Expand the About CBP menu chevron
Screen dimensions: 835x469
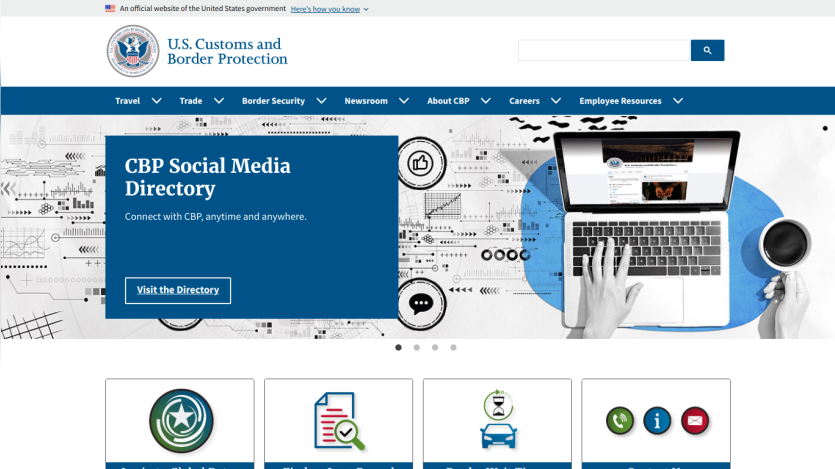tap(486, 101)
